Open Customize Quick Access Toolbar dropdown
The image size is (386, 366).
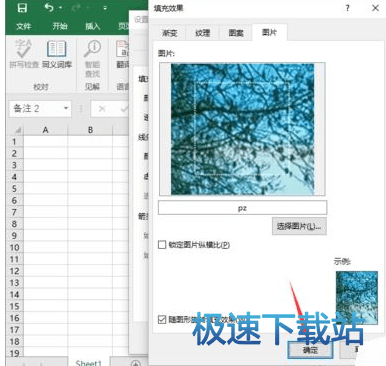105,8
